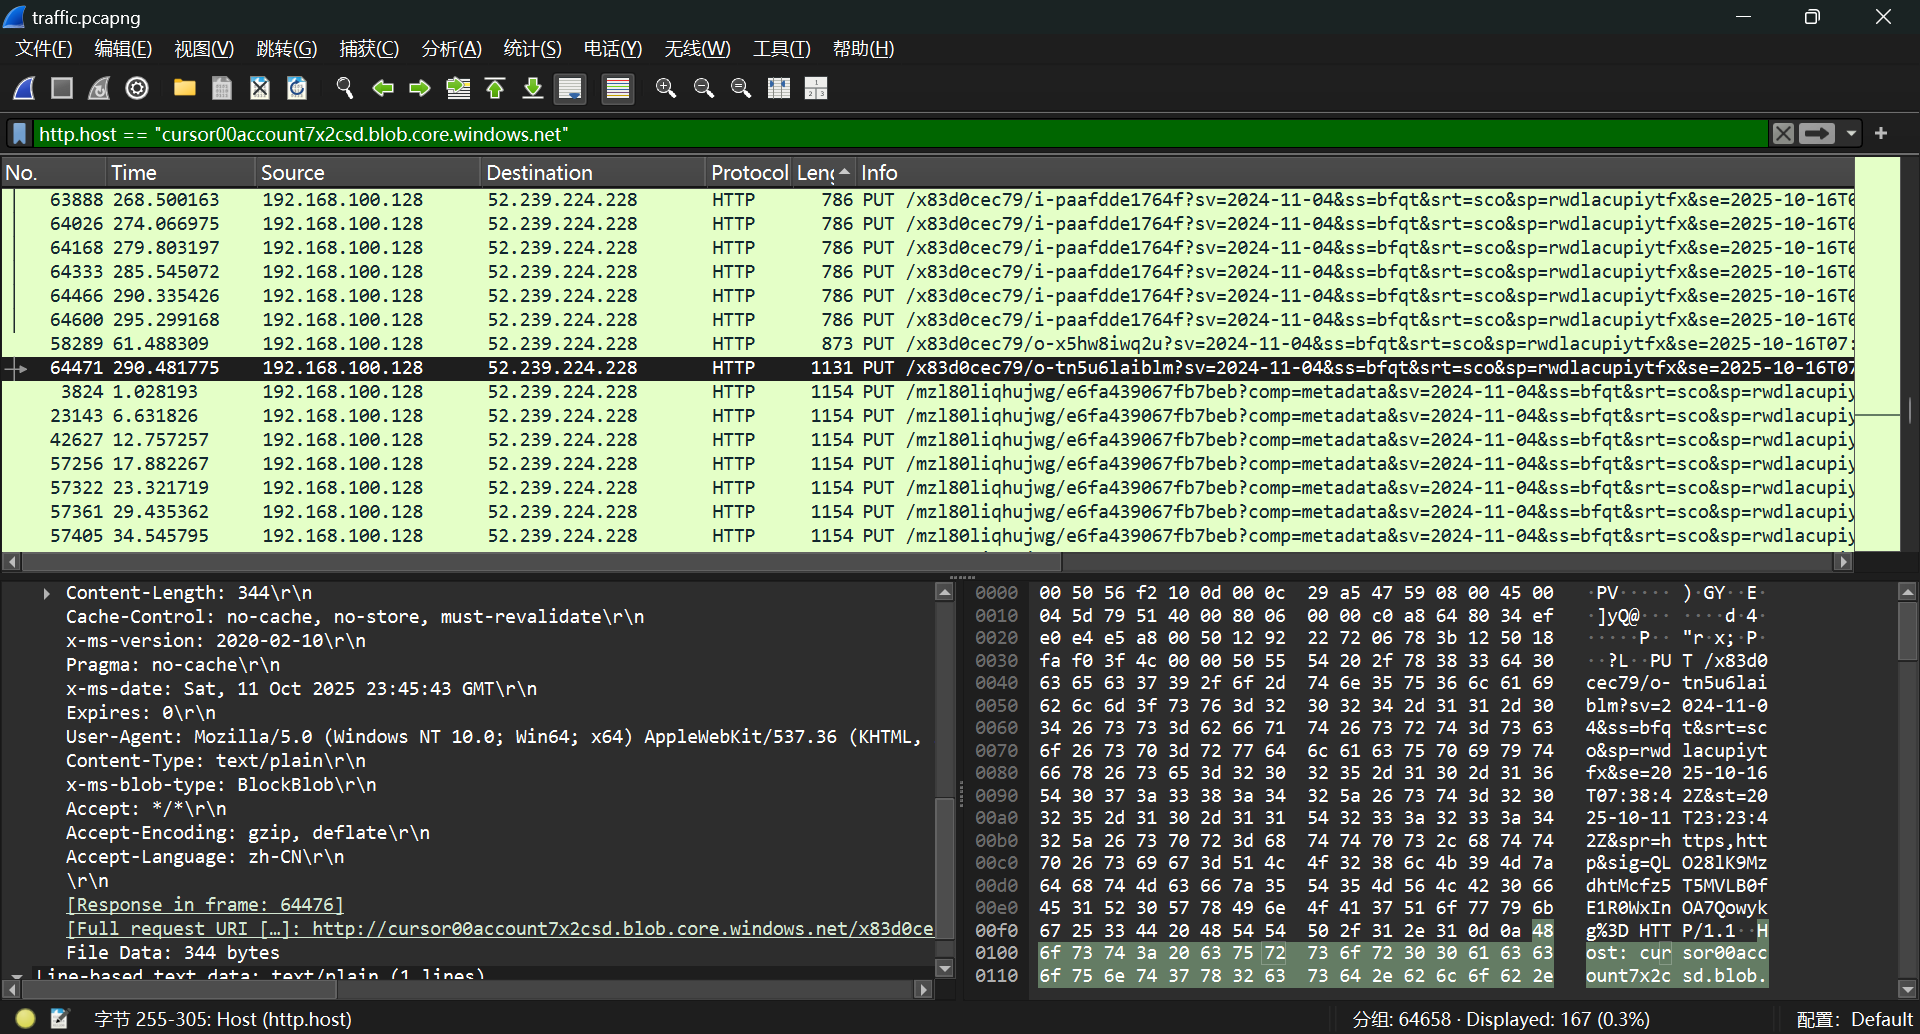Click the find packet magnifier icon

coord(345,89)
